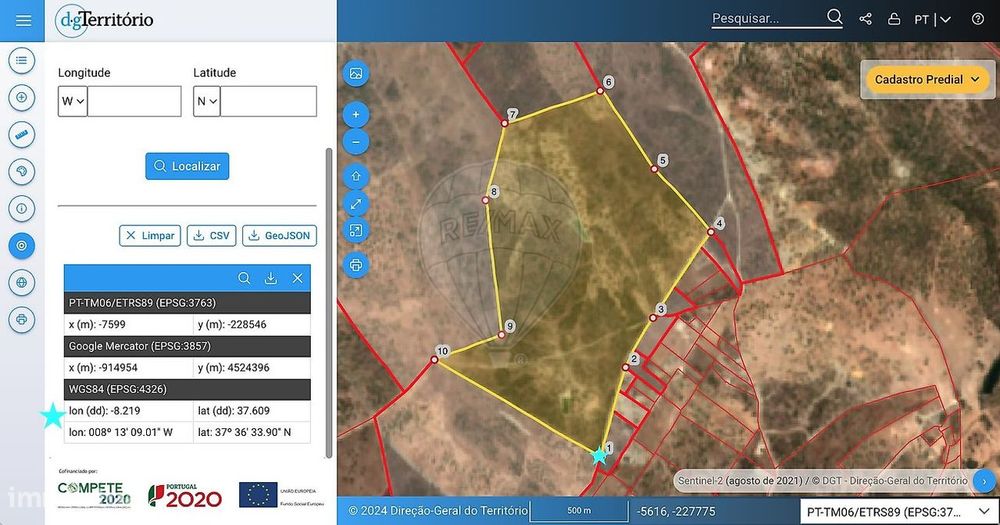Click the Limpar button

[150, 235]
